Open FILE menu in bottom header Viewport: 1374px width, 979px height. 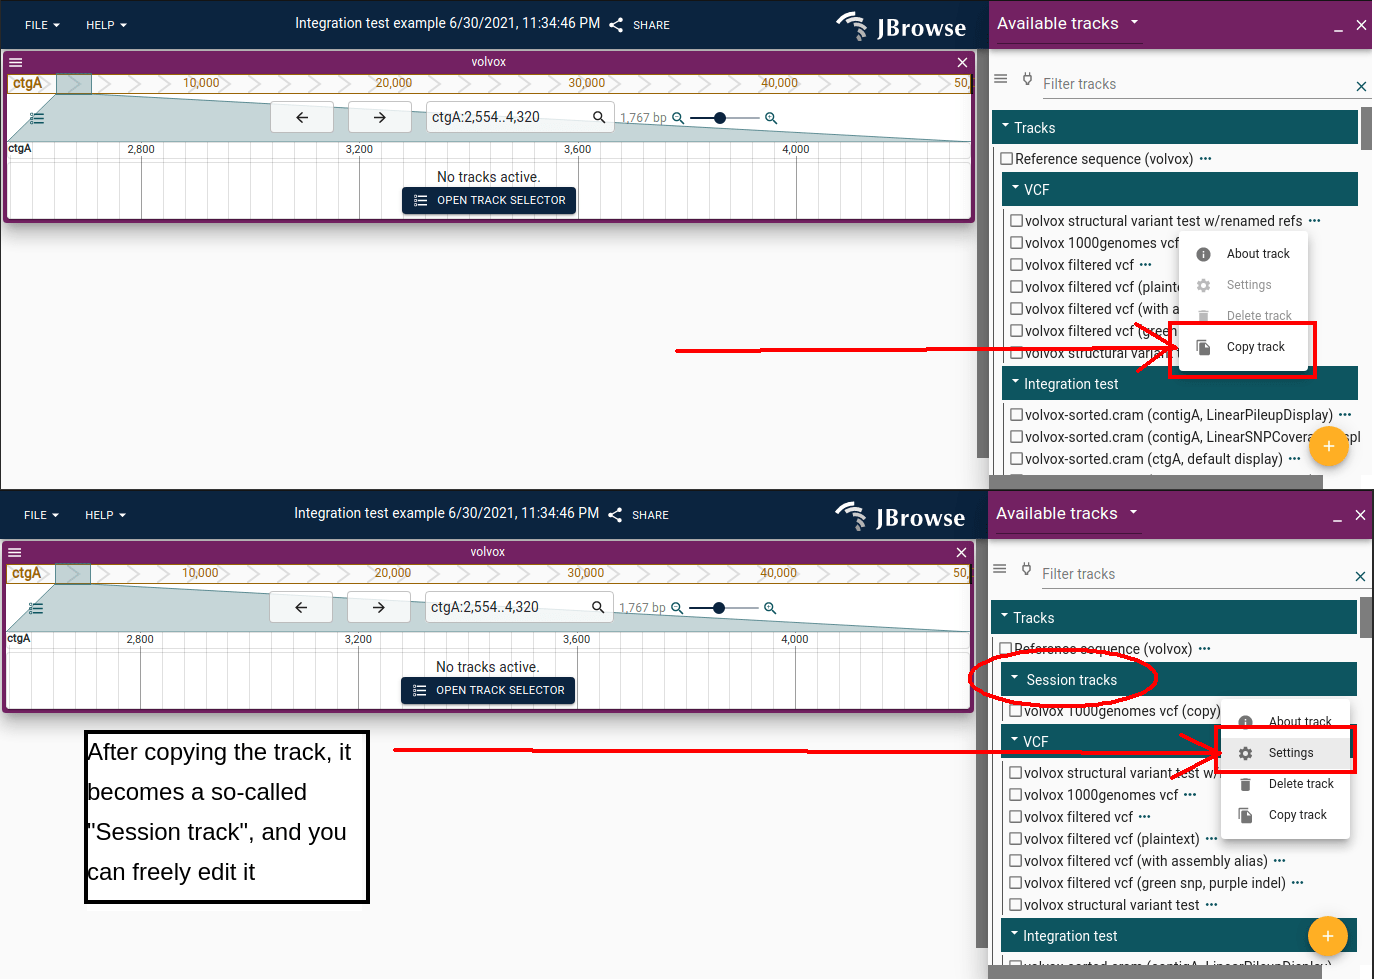(x=41, y=515)
